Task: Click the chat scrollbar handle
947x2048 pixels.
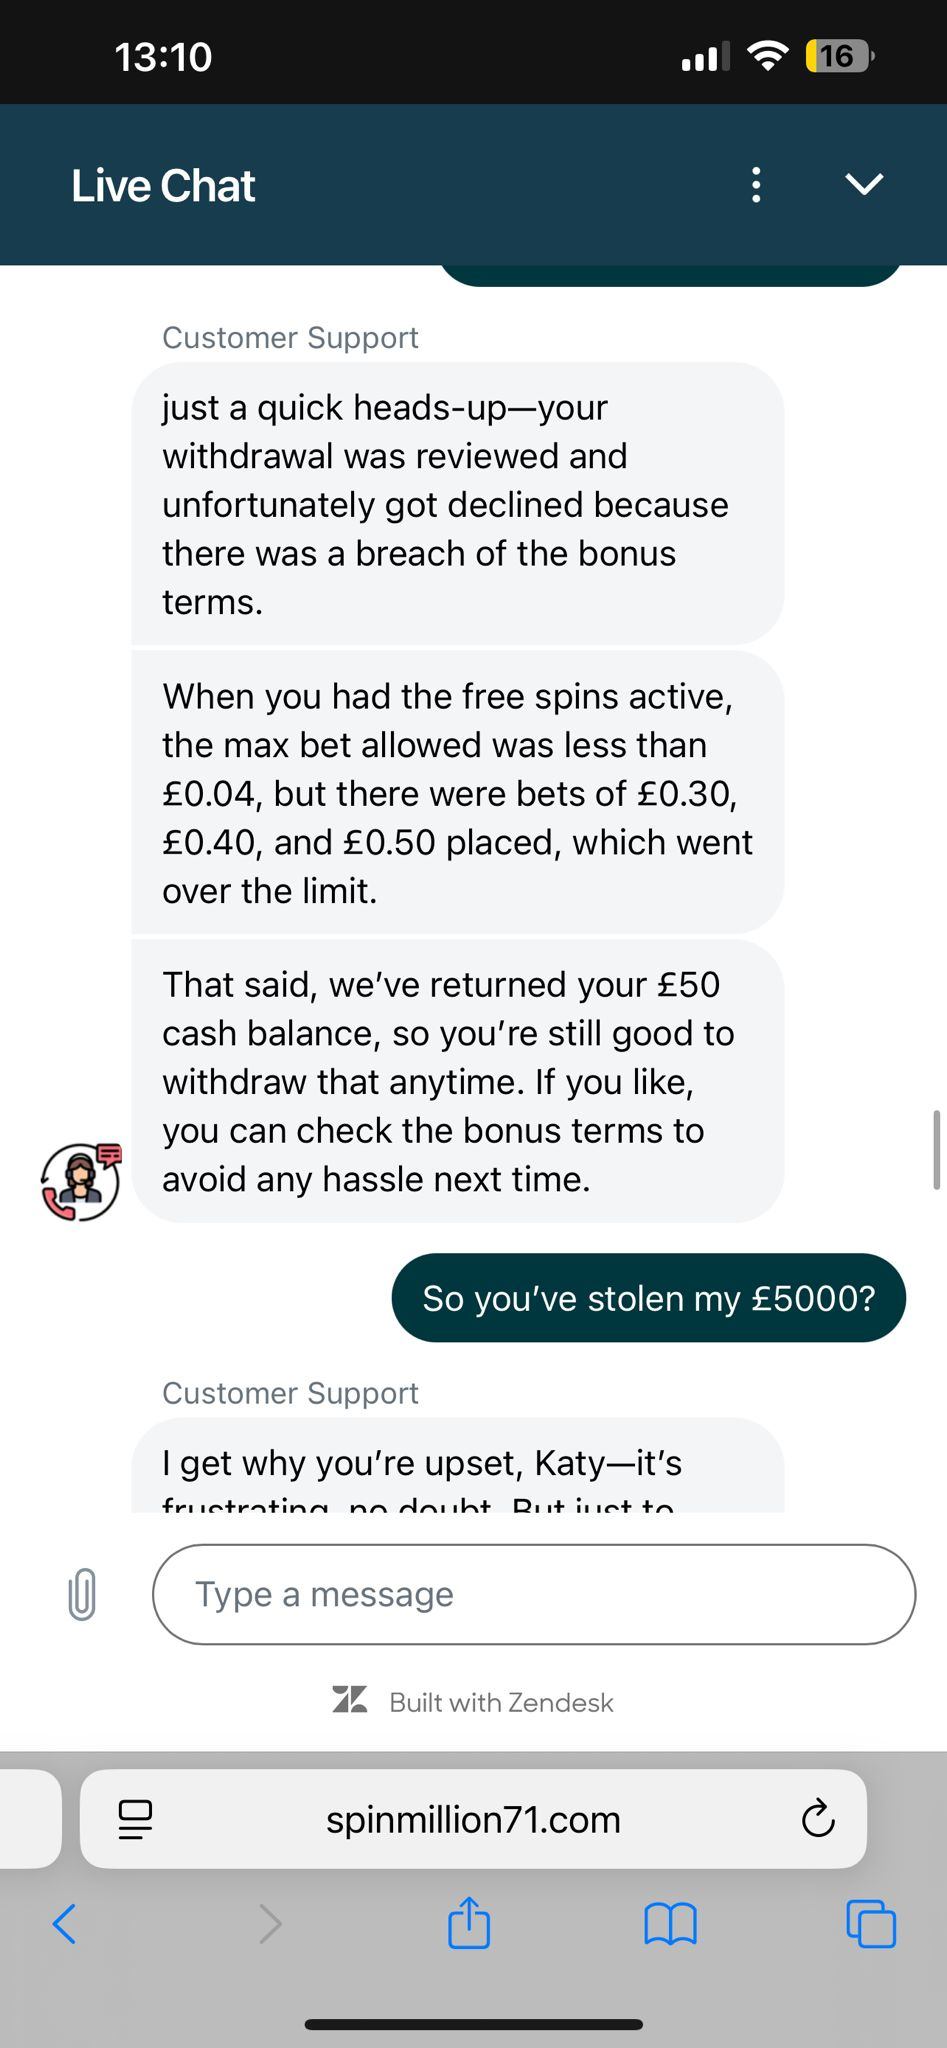Action: tap(936, 1149)
